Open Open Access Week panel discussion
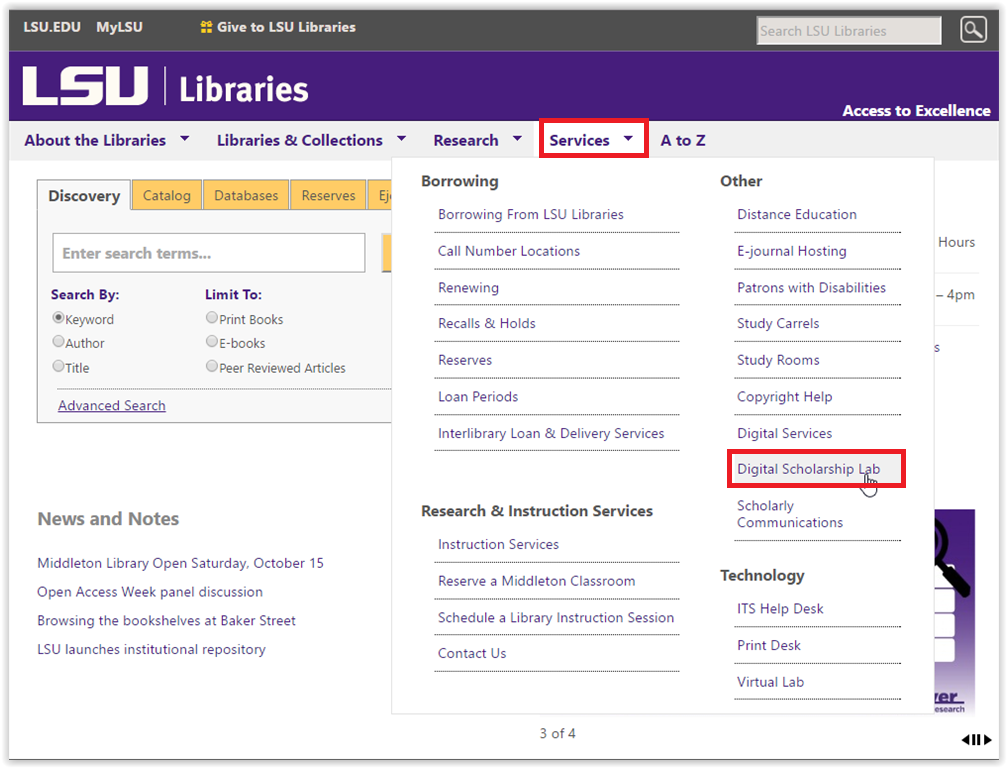The height and width of the screenshot is (768, 1007). click(150, 591)
